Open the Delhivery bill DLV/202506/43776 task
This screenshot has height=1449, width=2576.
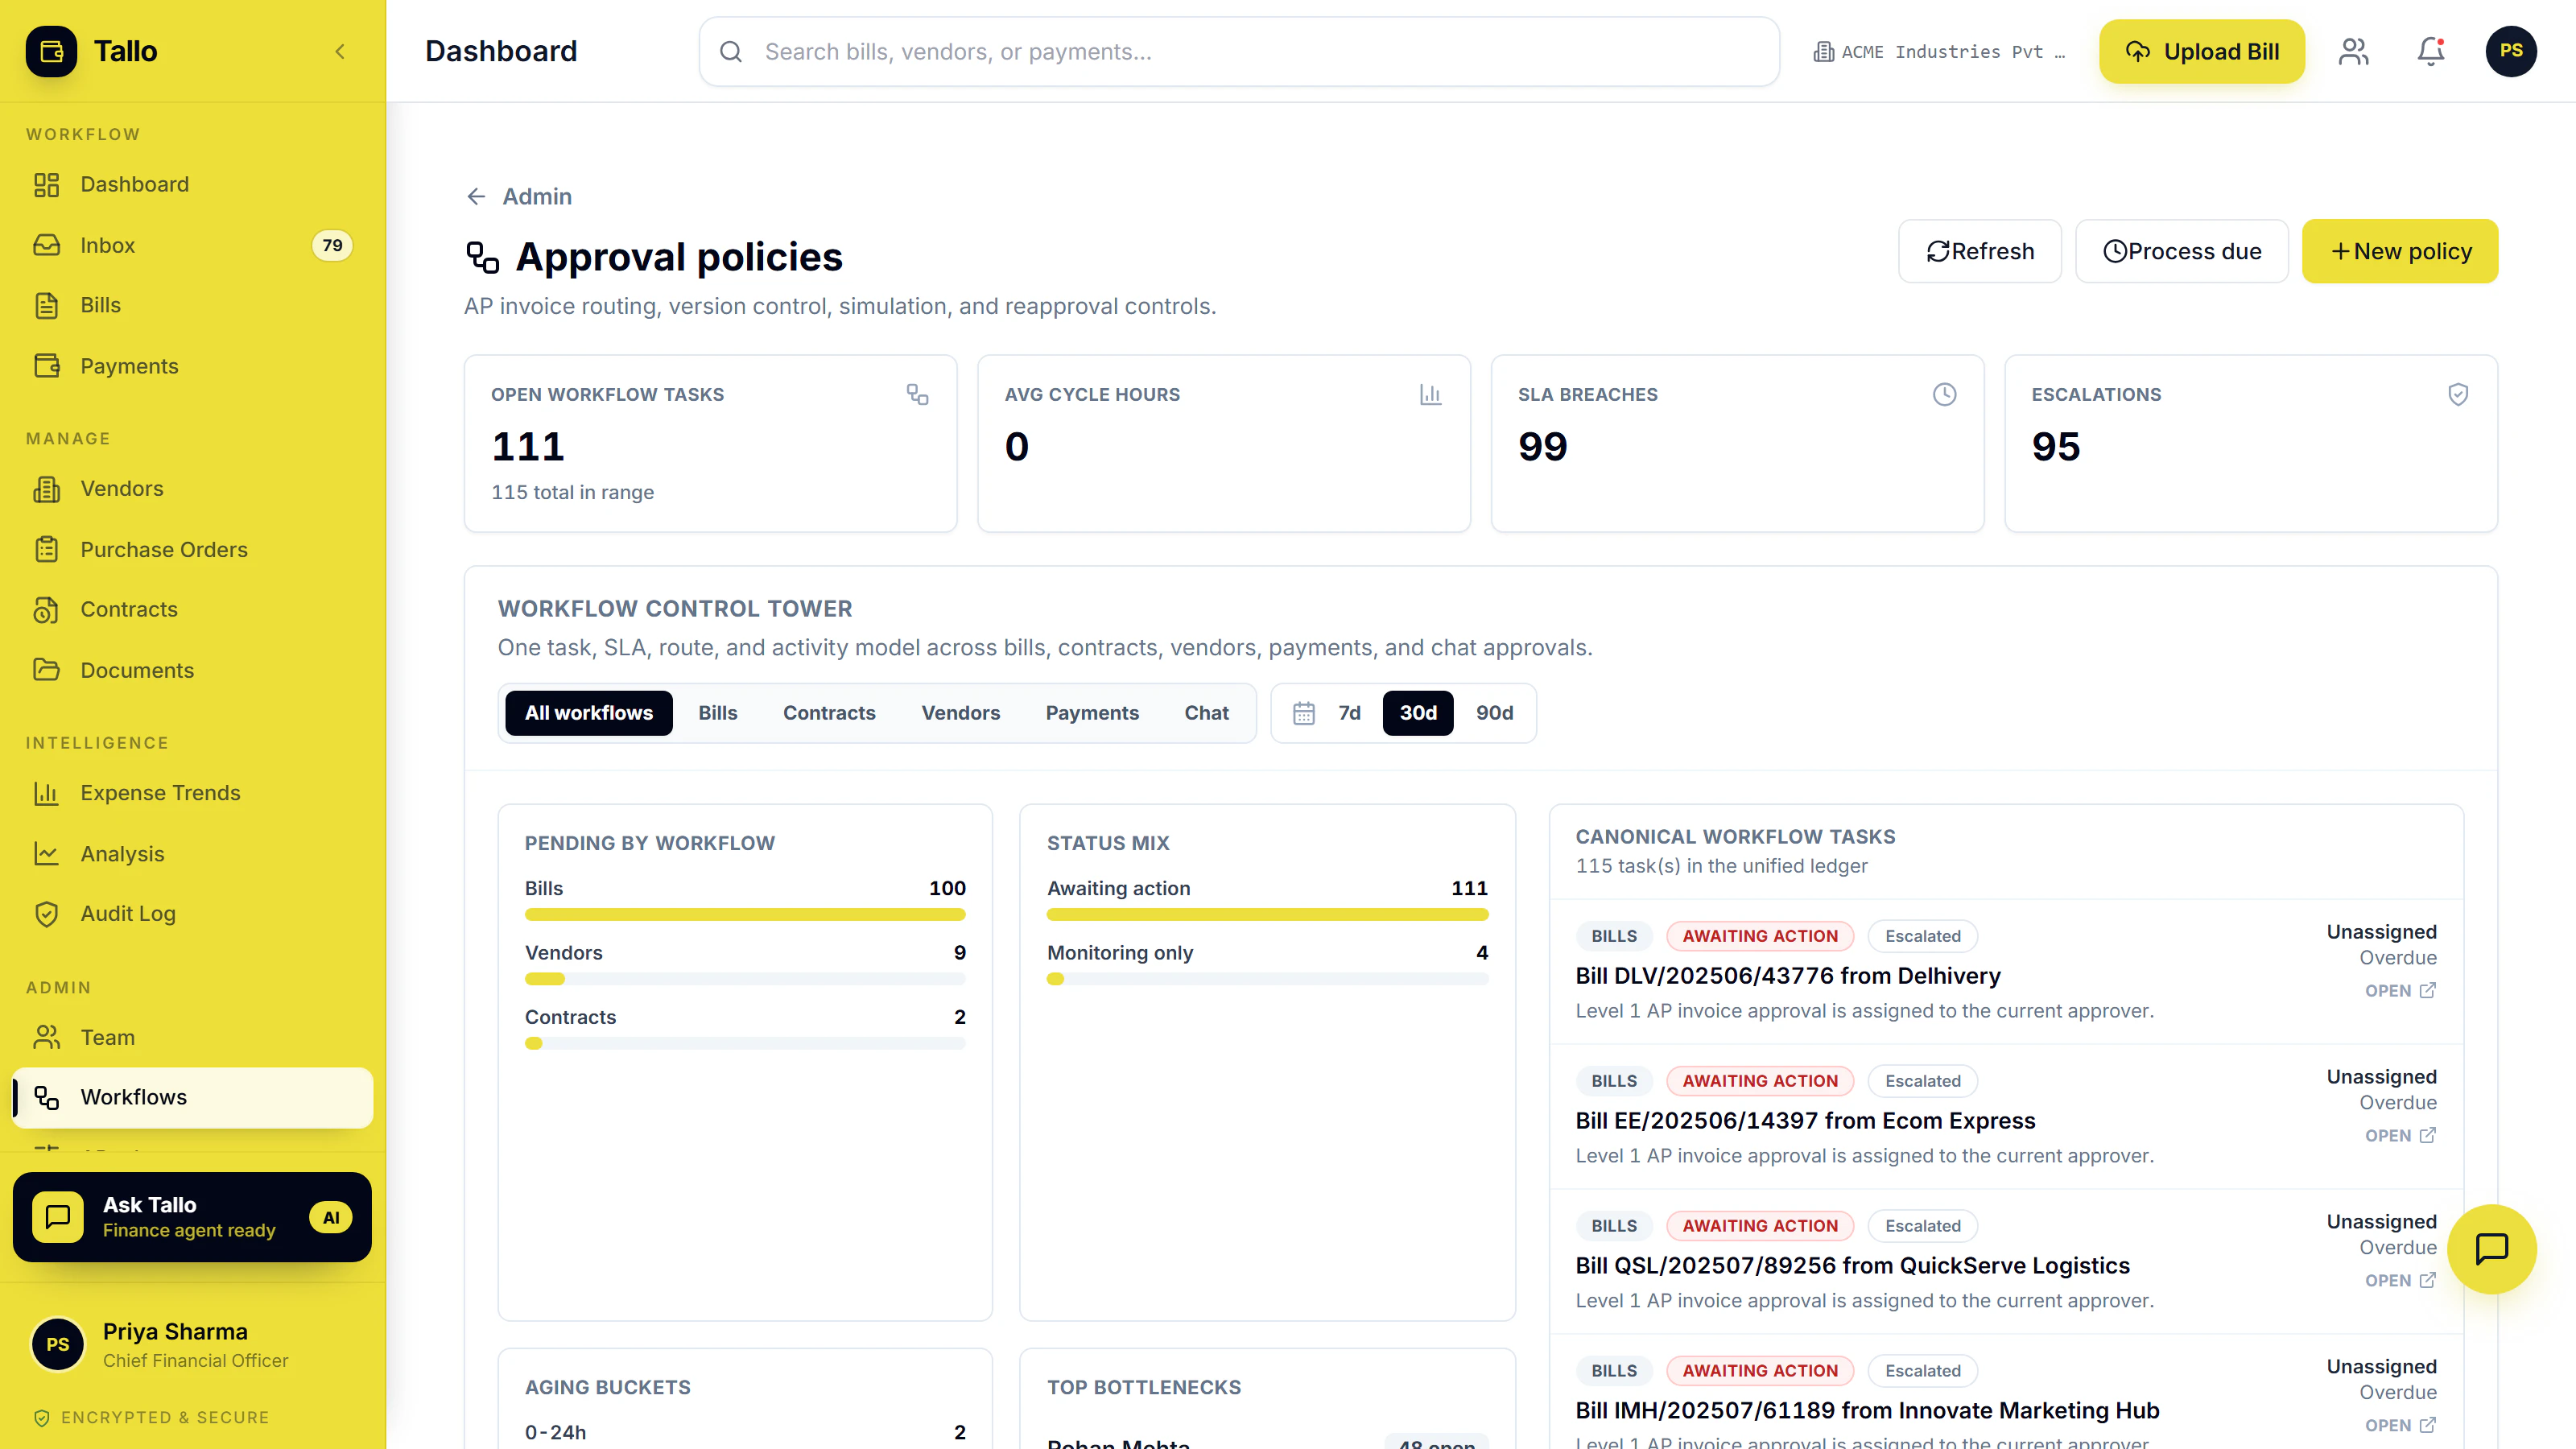click(x=1788, y=976)
